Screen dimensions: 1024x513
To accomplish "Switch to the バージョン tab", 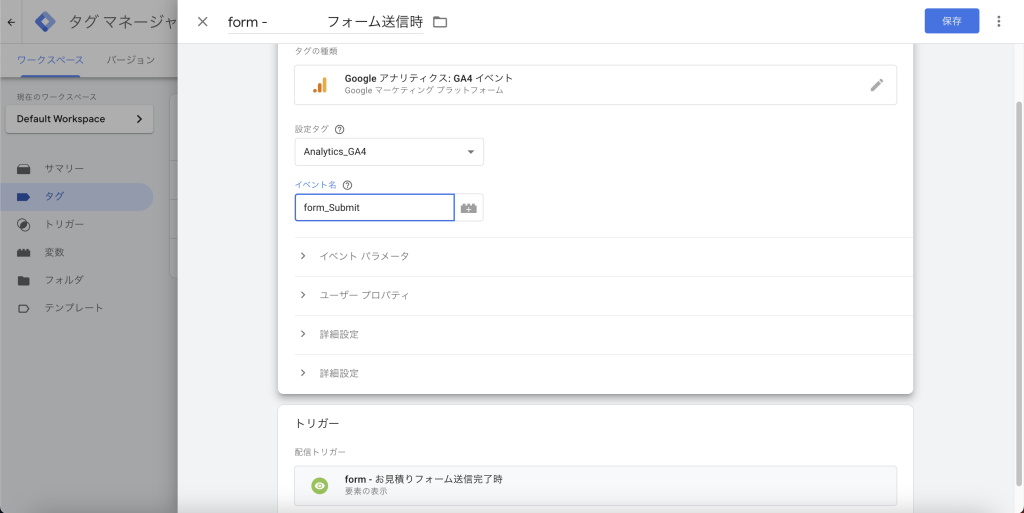I will [x=131, y=60].
